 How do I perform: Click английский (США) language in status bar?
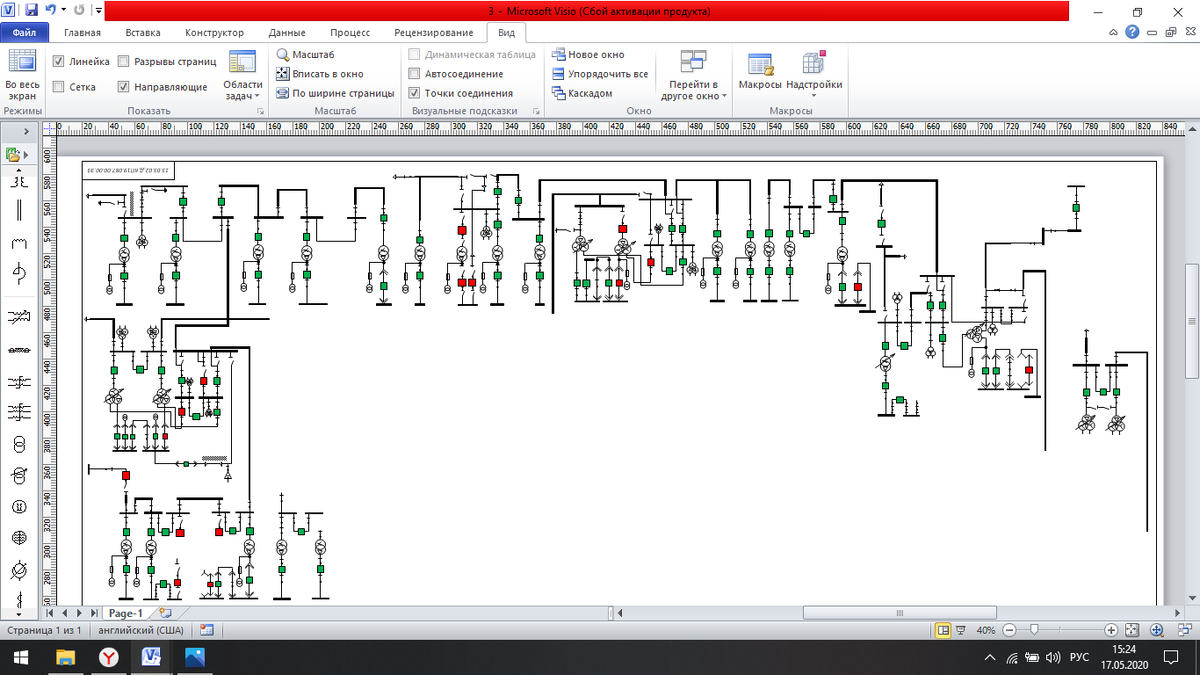pos(140,631)
